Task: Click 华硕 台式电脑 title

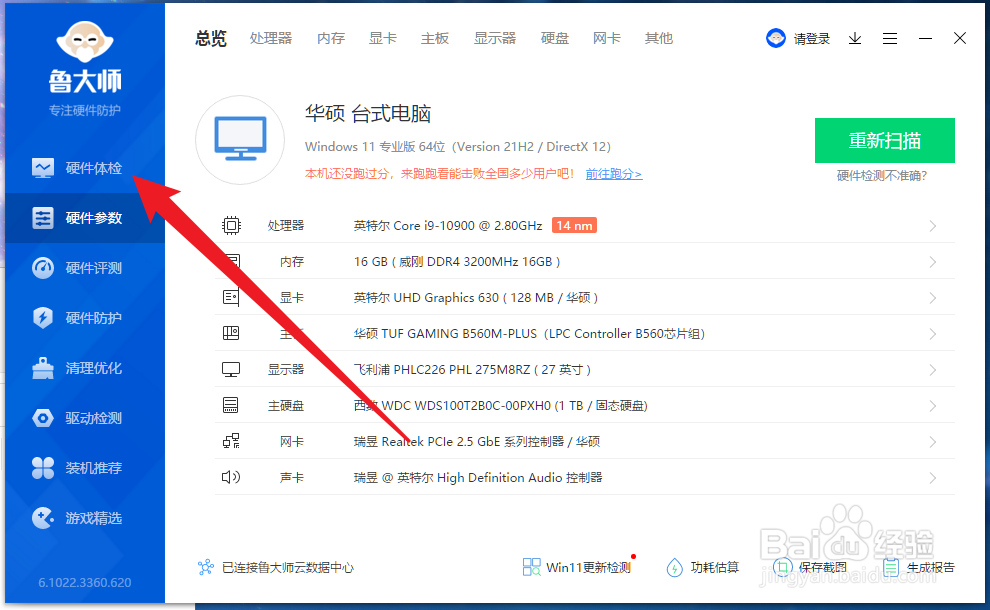Action: pos(368,114)
